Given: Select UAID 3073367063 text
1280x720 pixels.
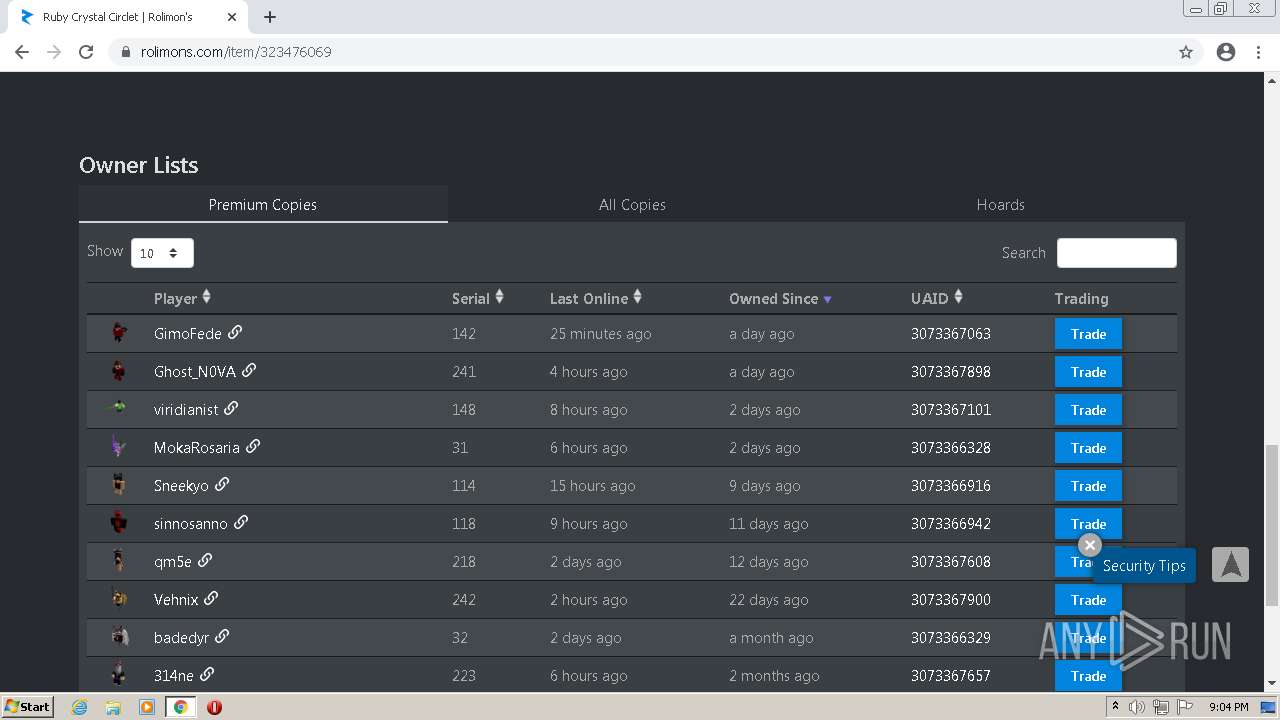Looking at the screenshot, I should tap(951, 334).
